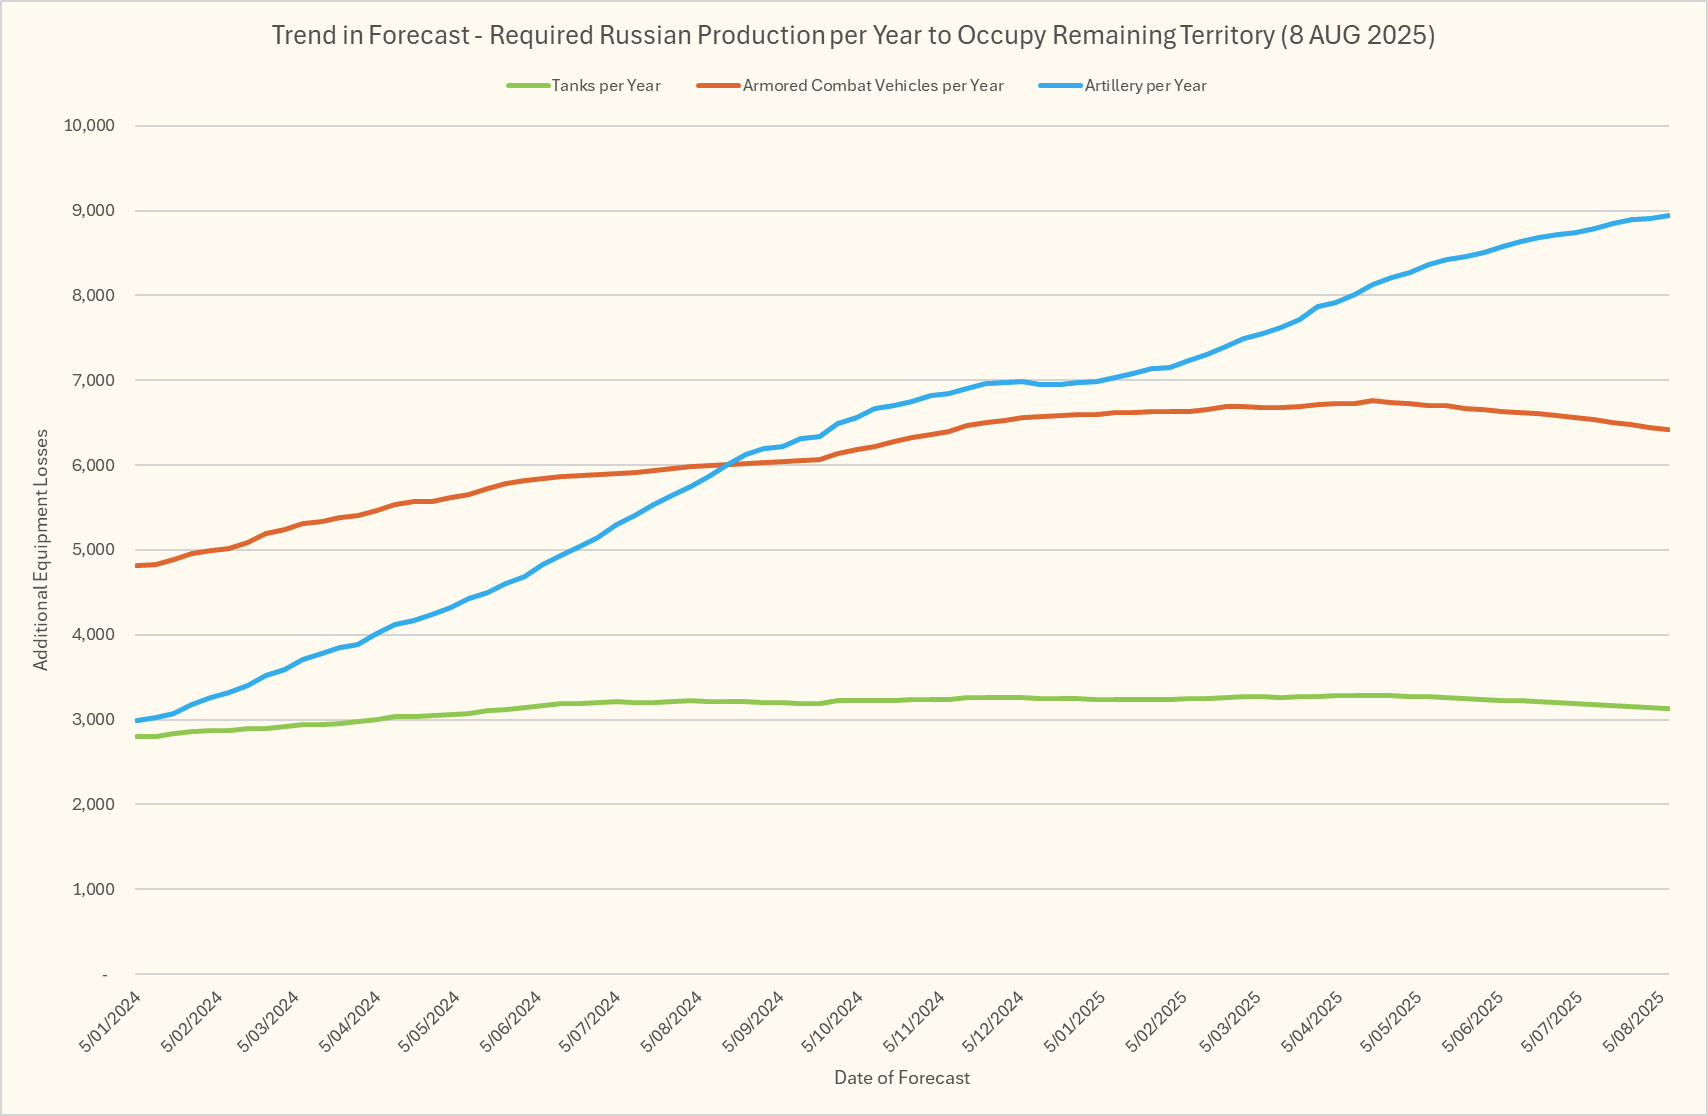
Task: Click the 7,000 y-axis tick label
Action: [93, 381]
